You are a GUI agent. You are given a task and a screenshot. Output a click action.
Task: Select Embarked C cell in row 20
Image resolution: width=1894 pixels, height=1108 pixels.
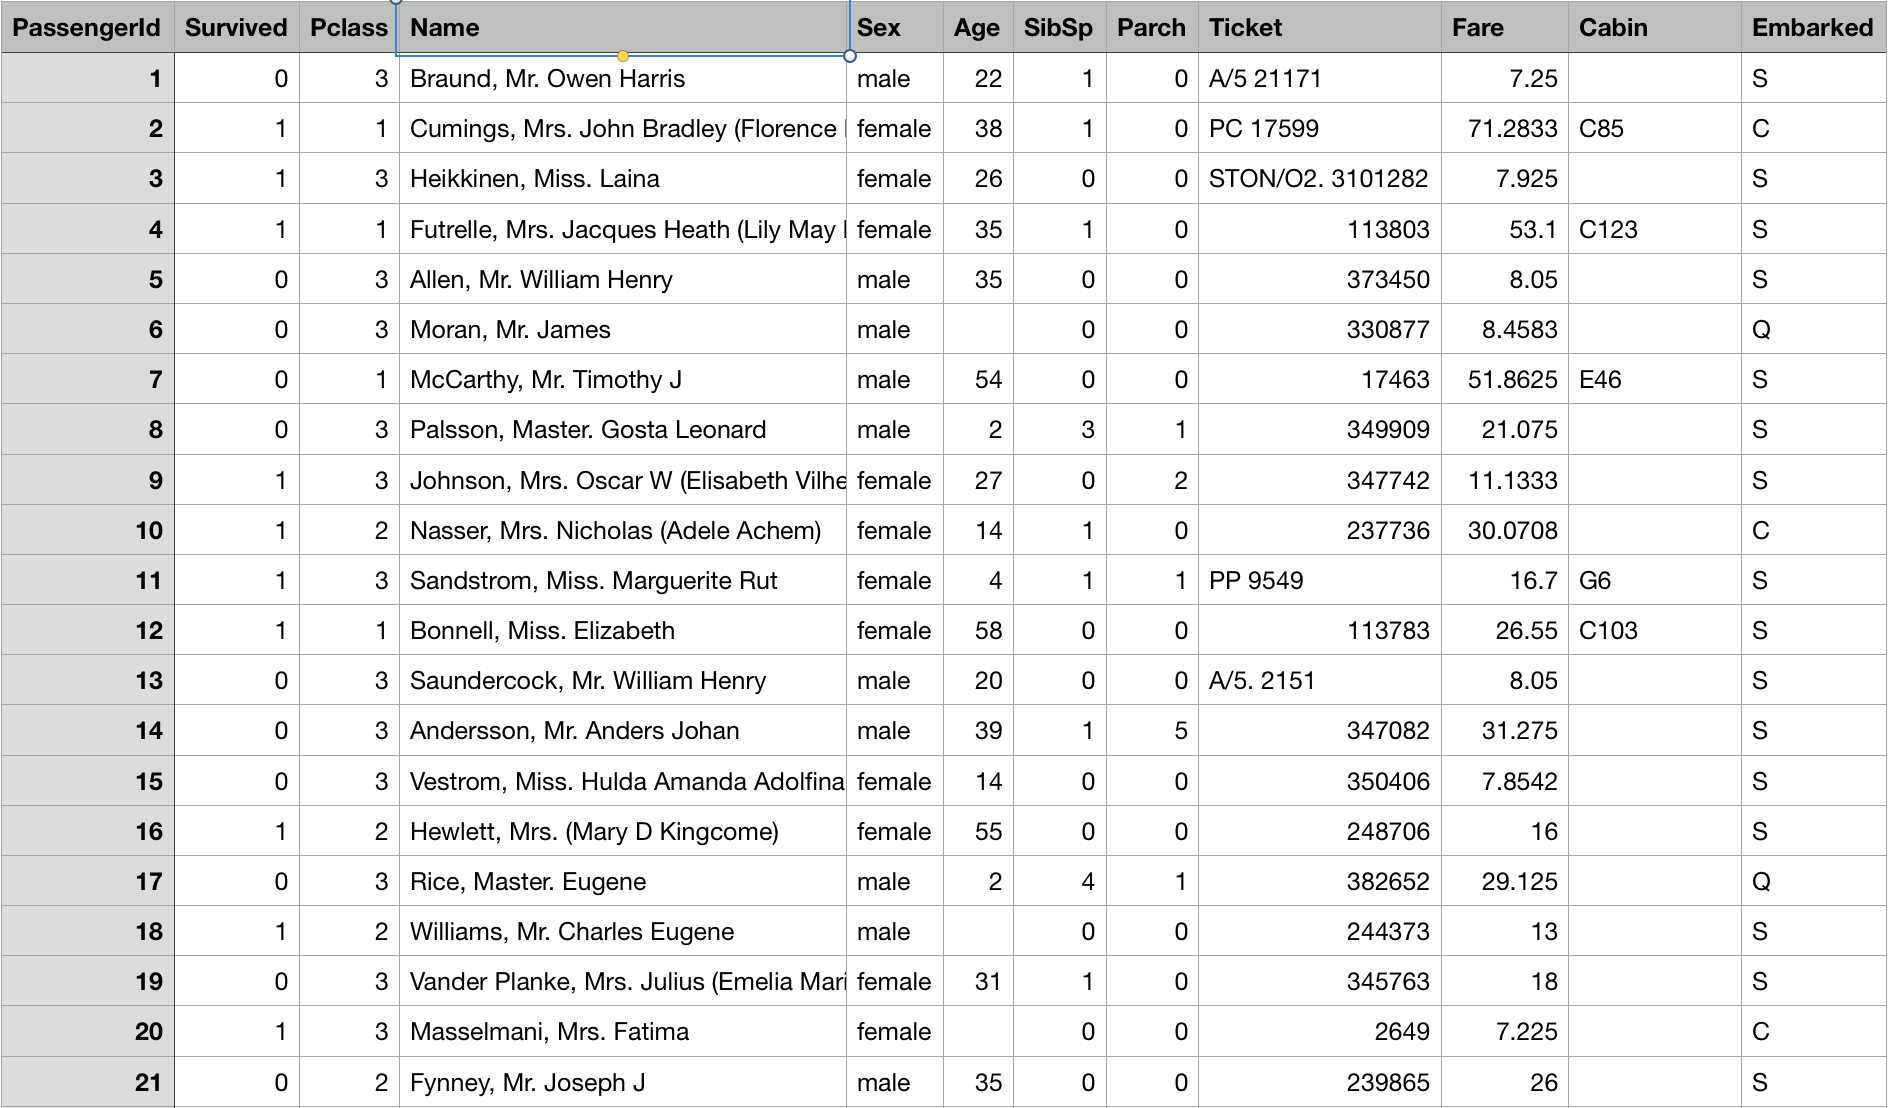1813,1031
